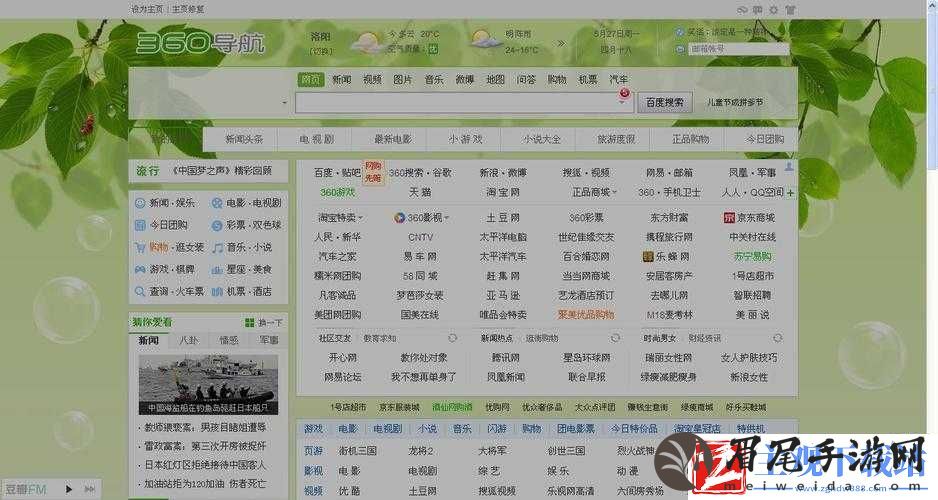The image size is (938, 500).
Task: Click the user icon at sites panel corner
Action: (x=789, y=167)
